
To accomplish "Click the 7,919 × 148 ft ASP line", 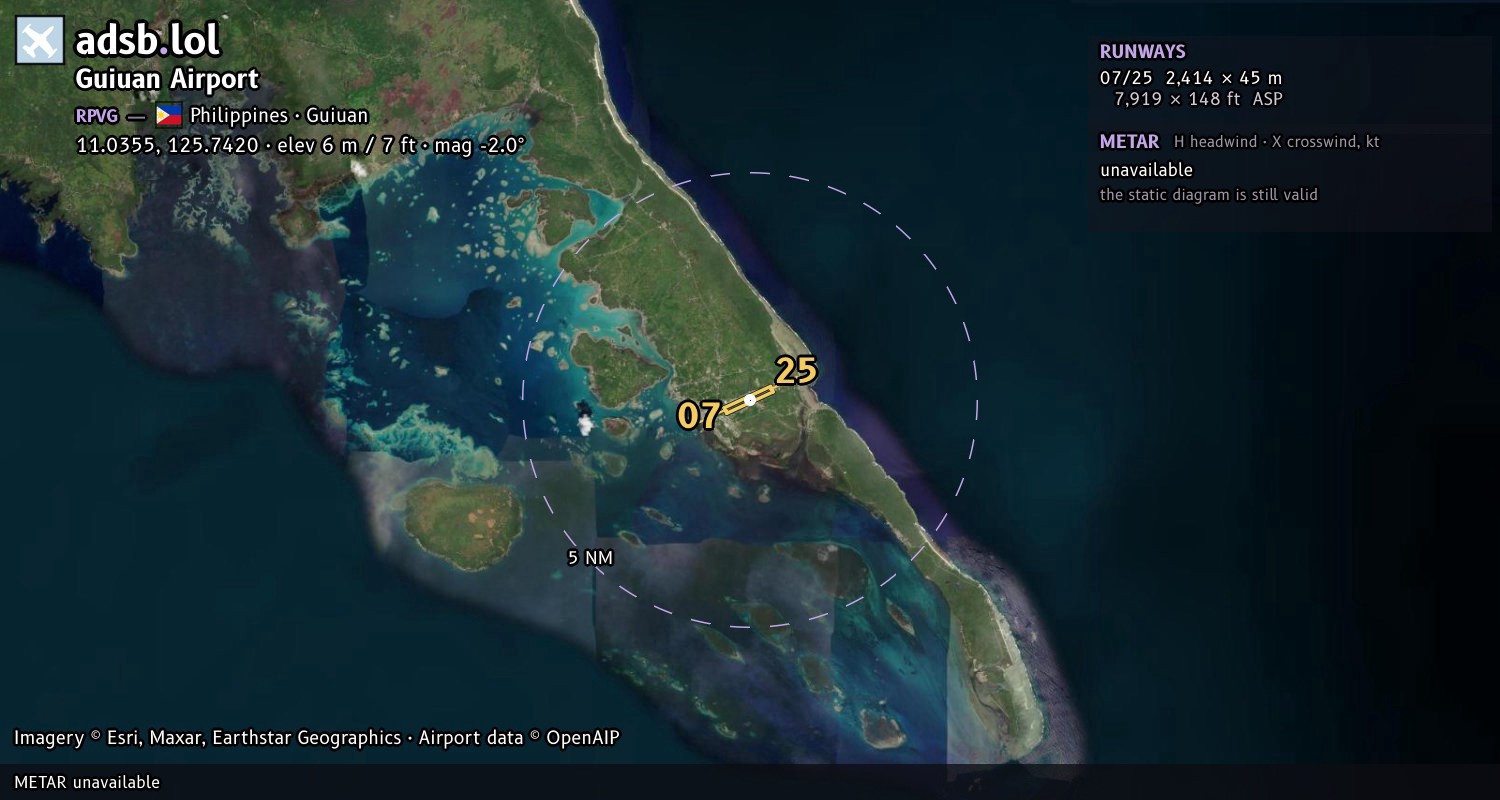I will coord(1198,99).
